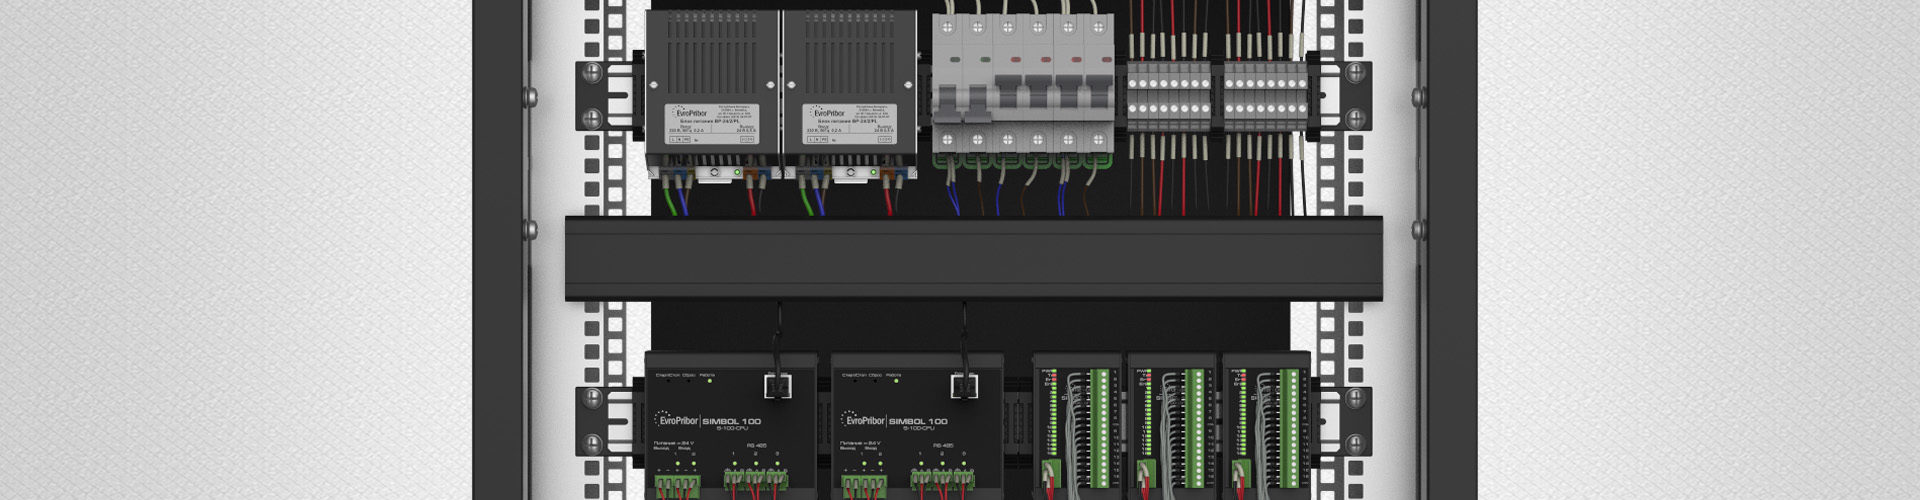Click the left terminal block group on DIN rail
Image resolution: width=1920 pixels, height=500 pixels.
(1168, 97)
